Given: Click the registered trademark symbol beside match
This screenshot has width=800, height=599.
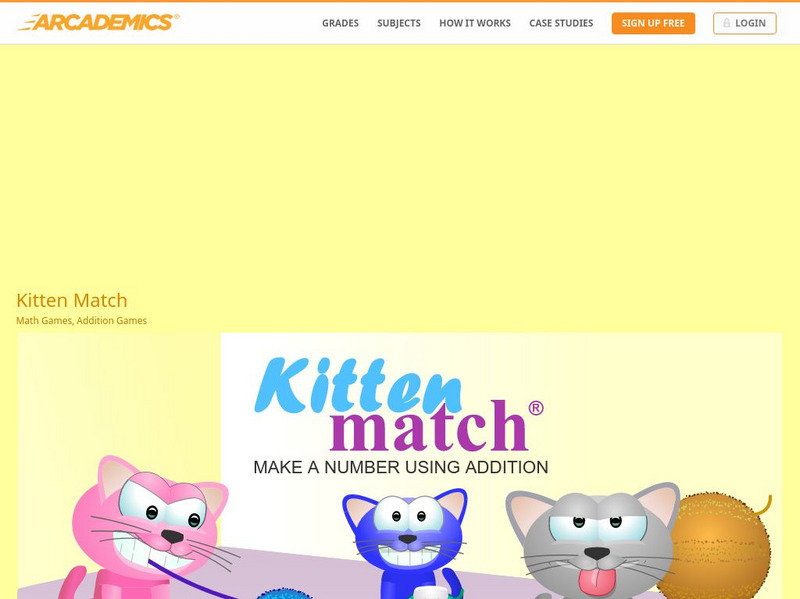Looking at the screenshot, I should pos(536,408).
